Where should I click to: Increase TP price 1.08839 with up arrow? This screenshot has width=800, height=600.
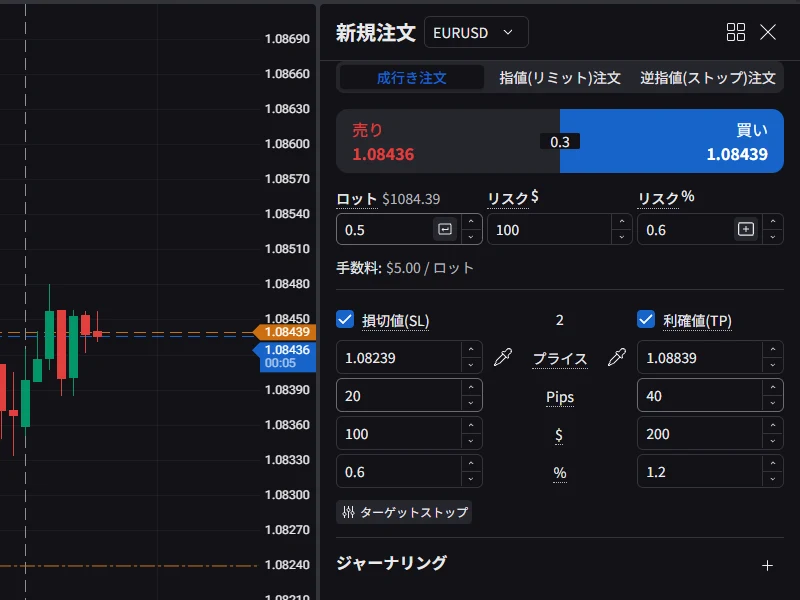click(773, 349)
